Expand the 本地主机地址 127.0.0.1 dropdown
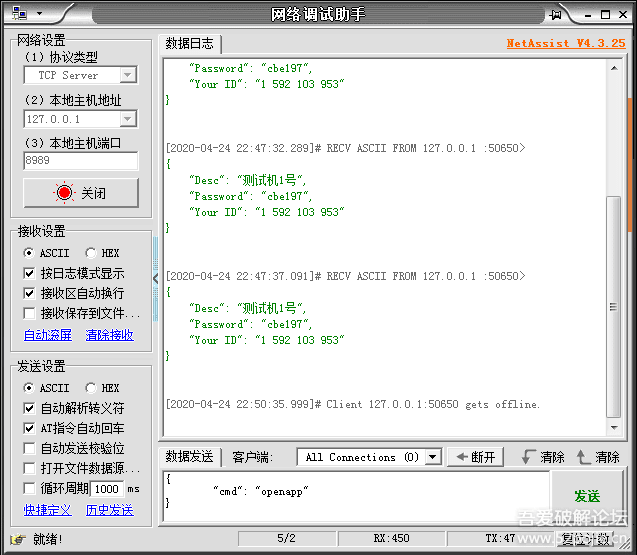 coord(128,119)
